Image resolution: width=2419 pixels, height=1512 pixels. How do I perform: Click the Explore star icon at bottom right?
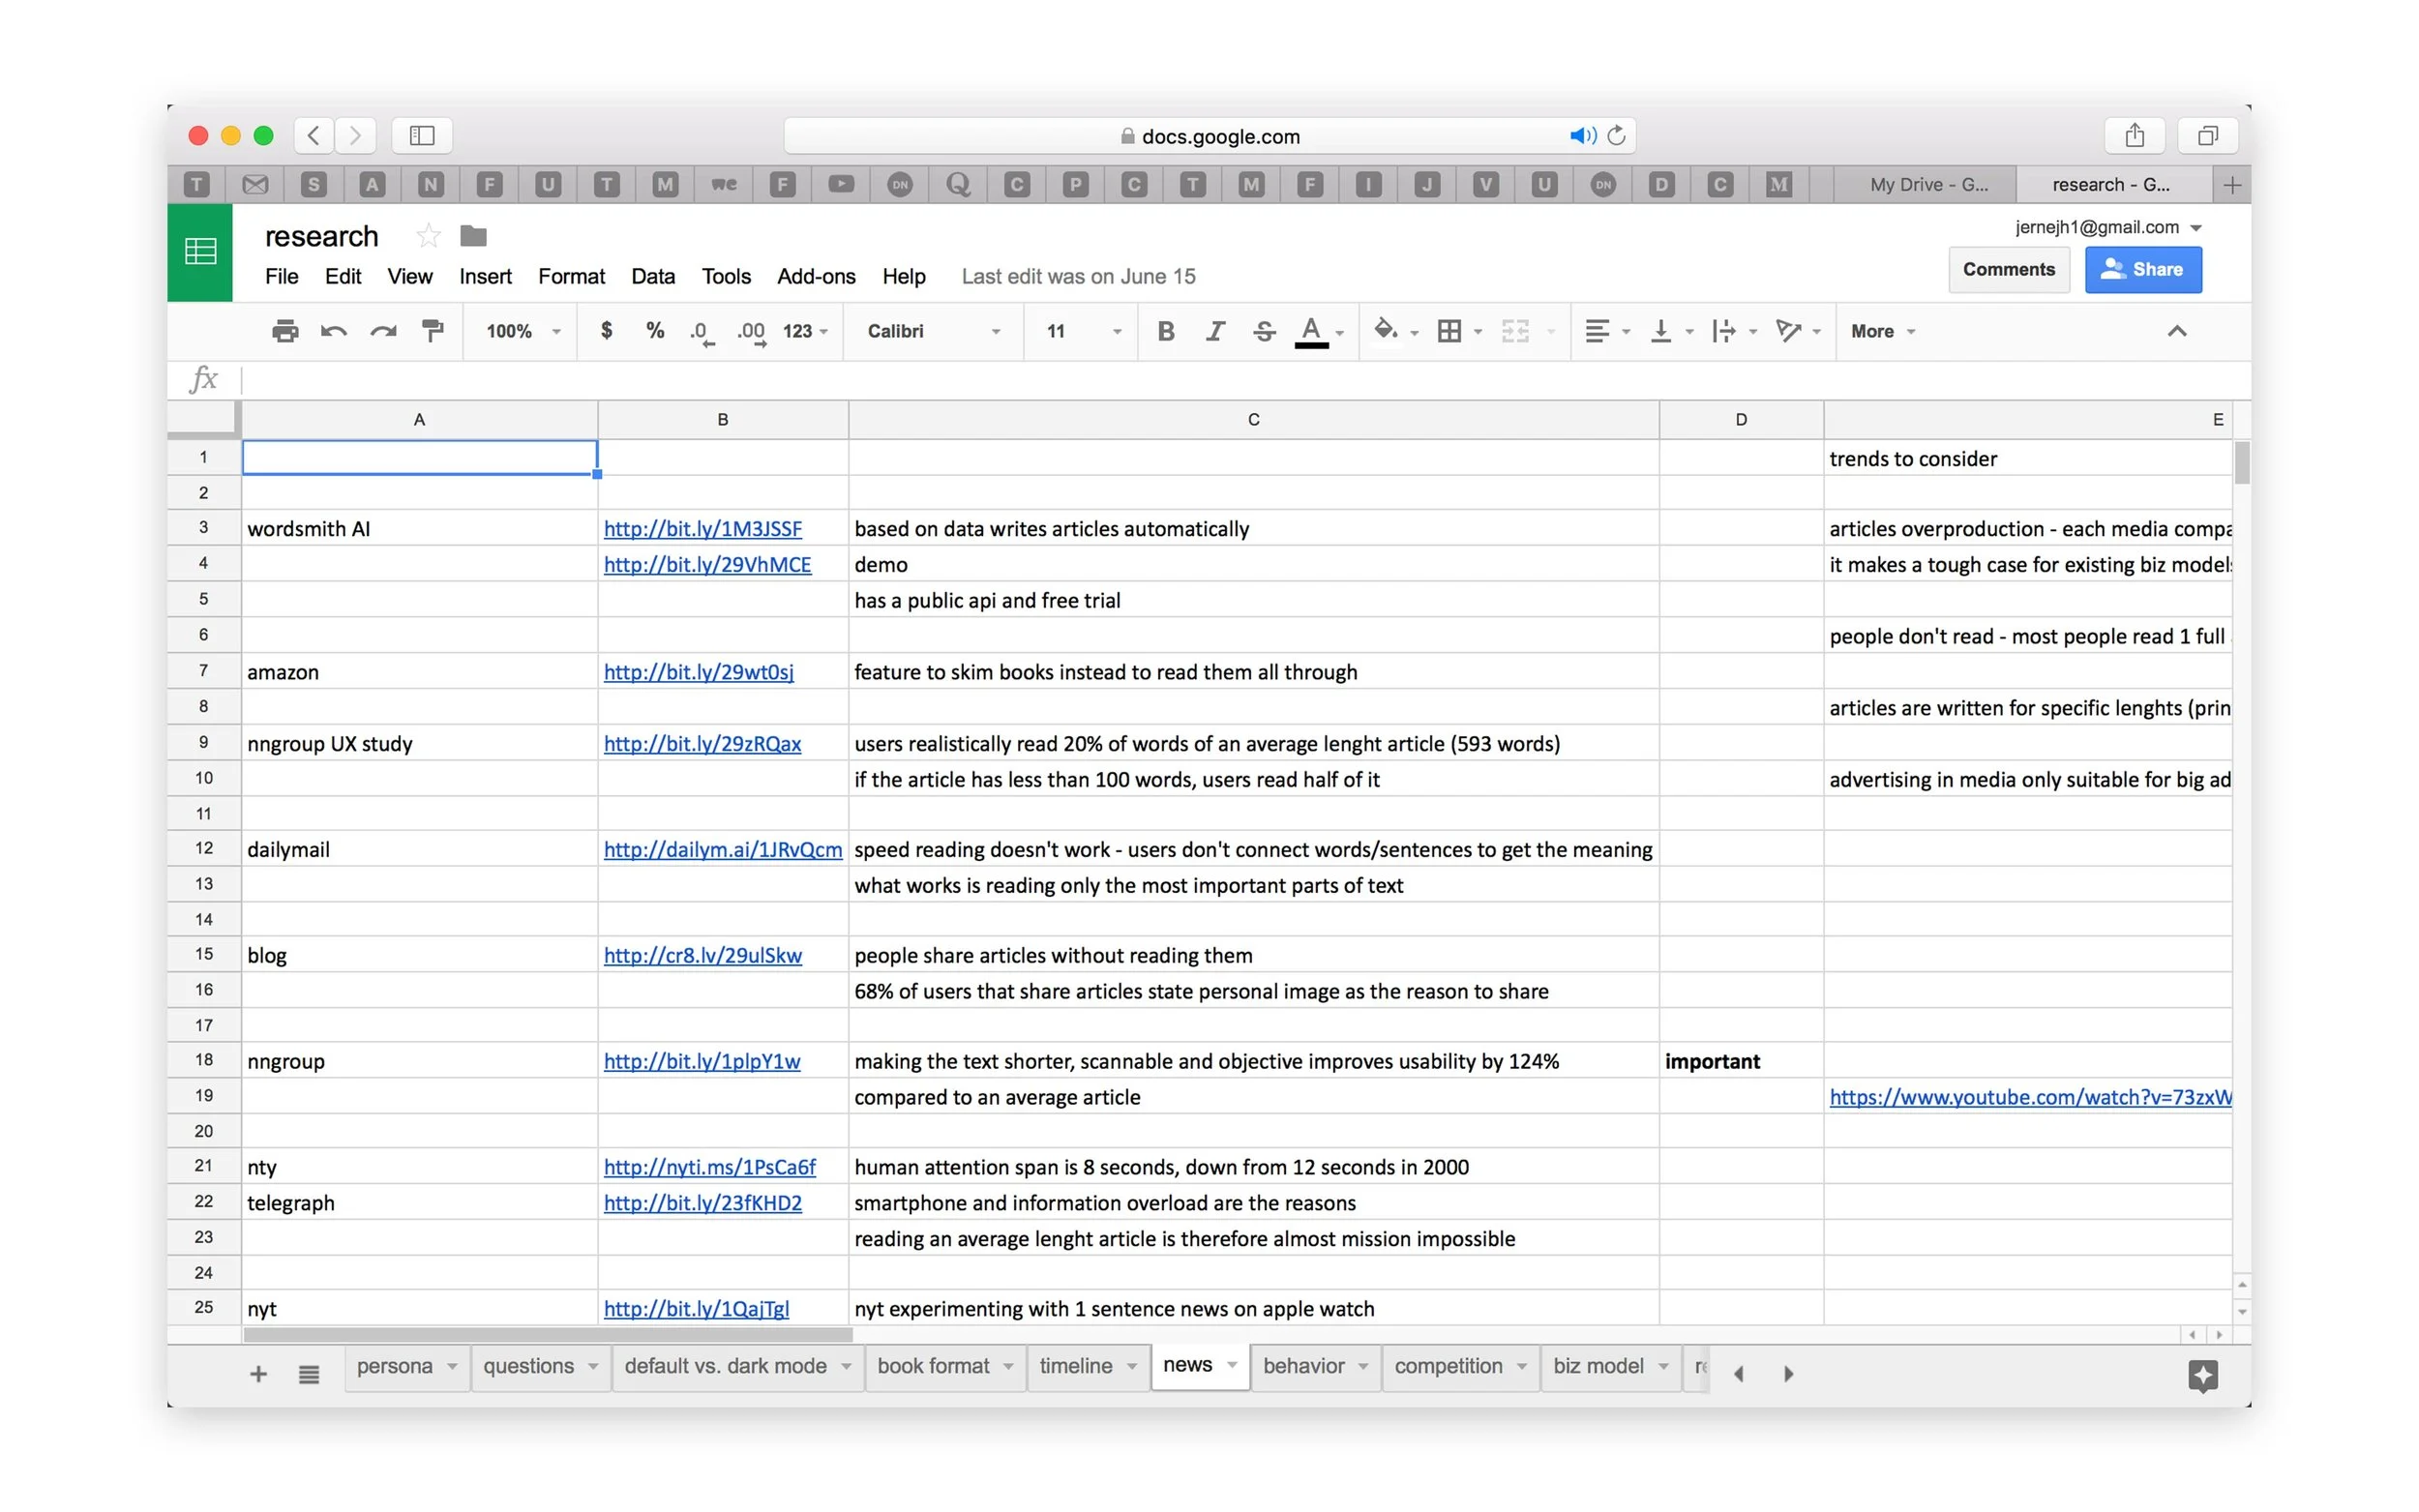tap(2202, 1376)
